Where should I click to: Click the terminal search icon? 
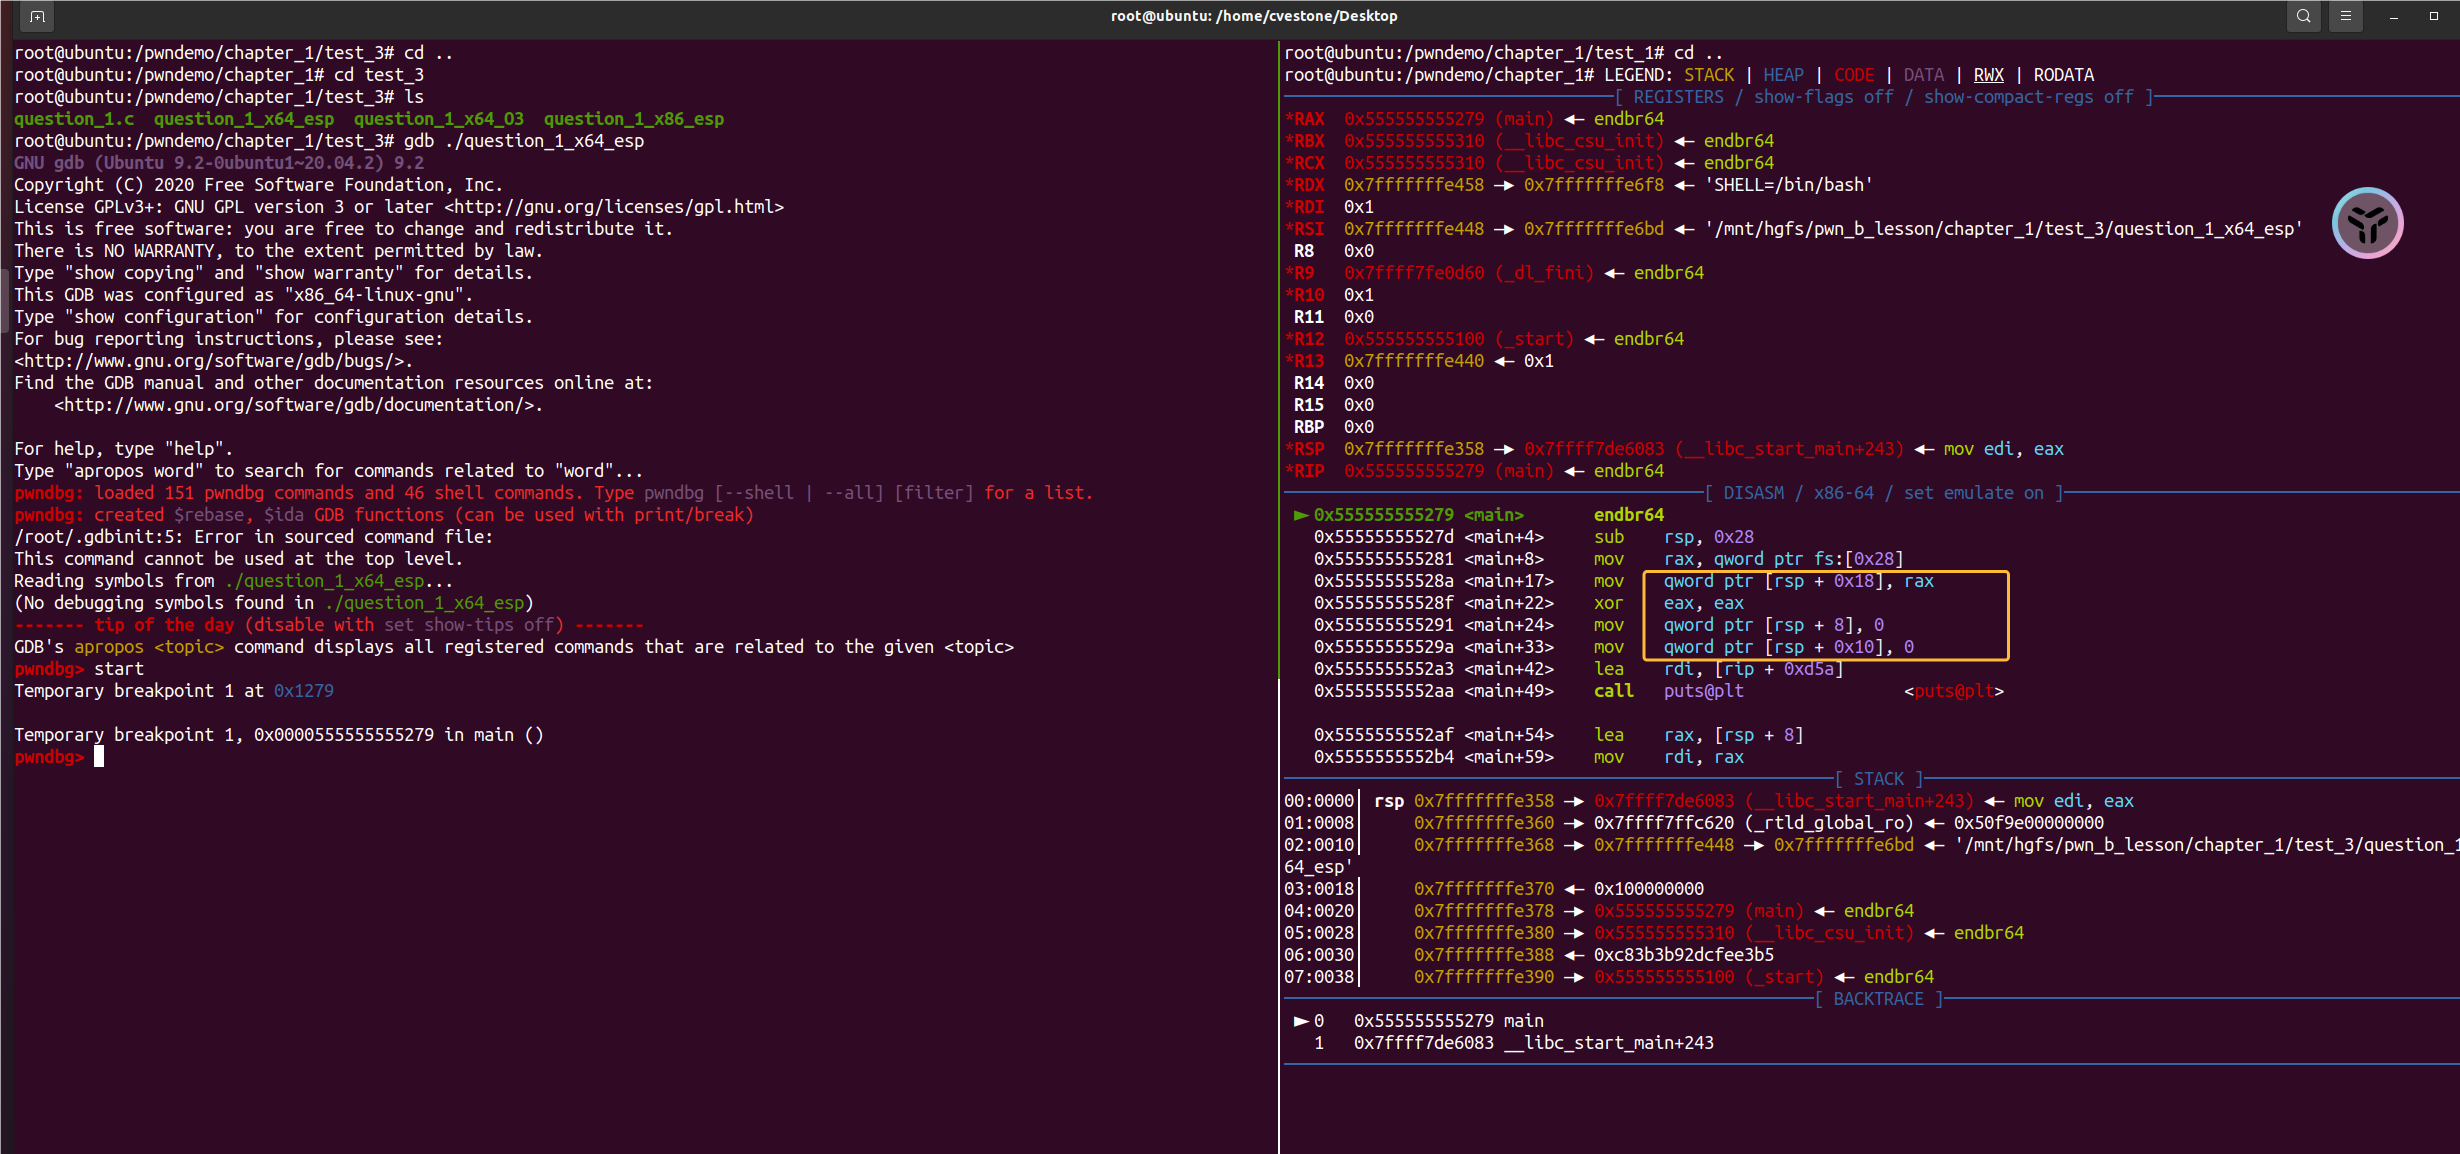pyautogui.click(x=2304, y=16)
